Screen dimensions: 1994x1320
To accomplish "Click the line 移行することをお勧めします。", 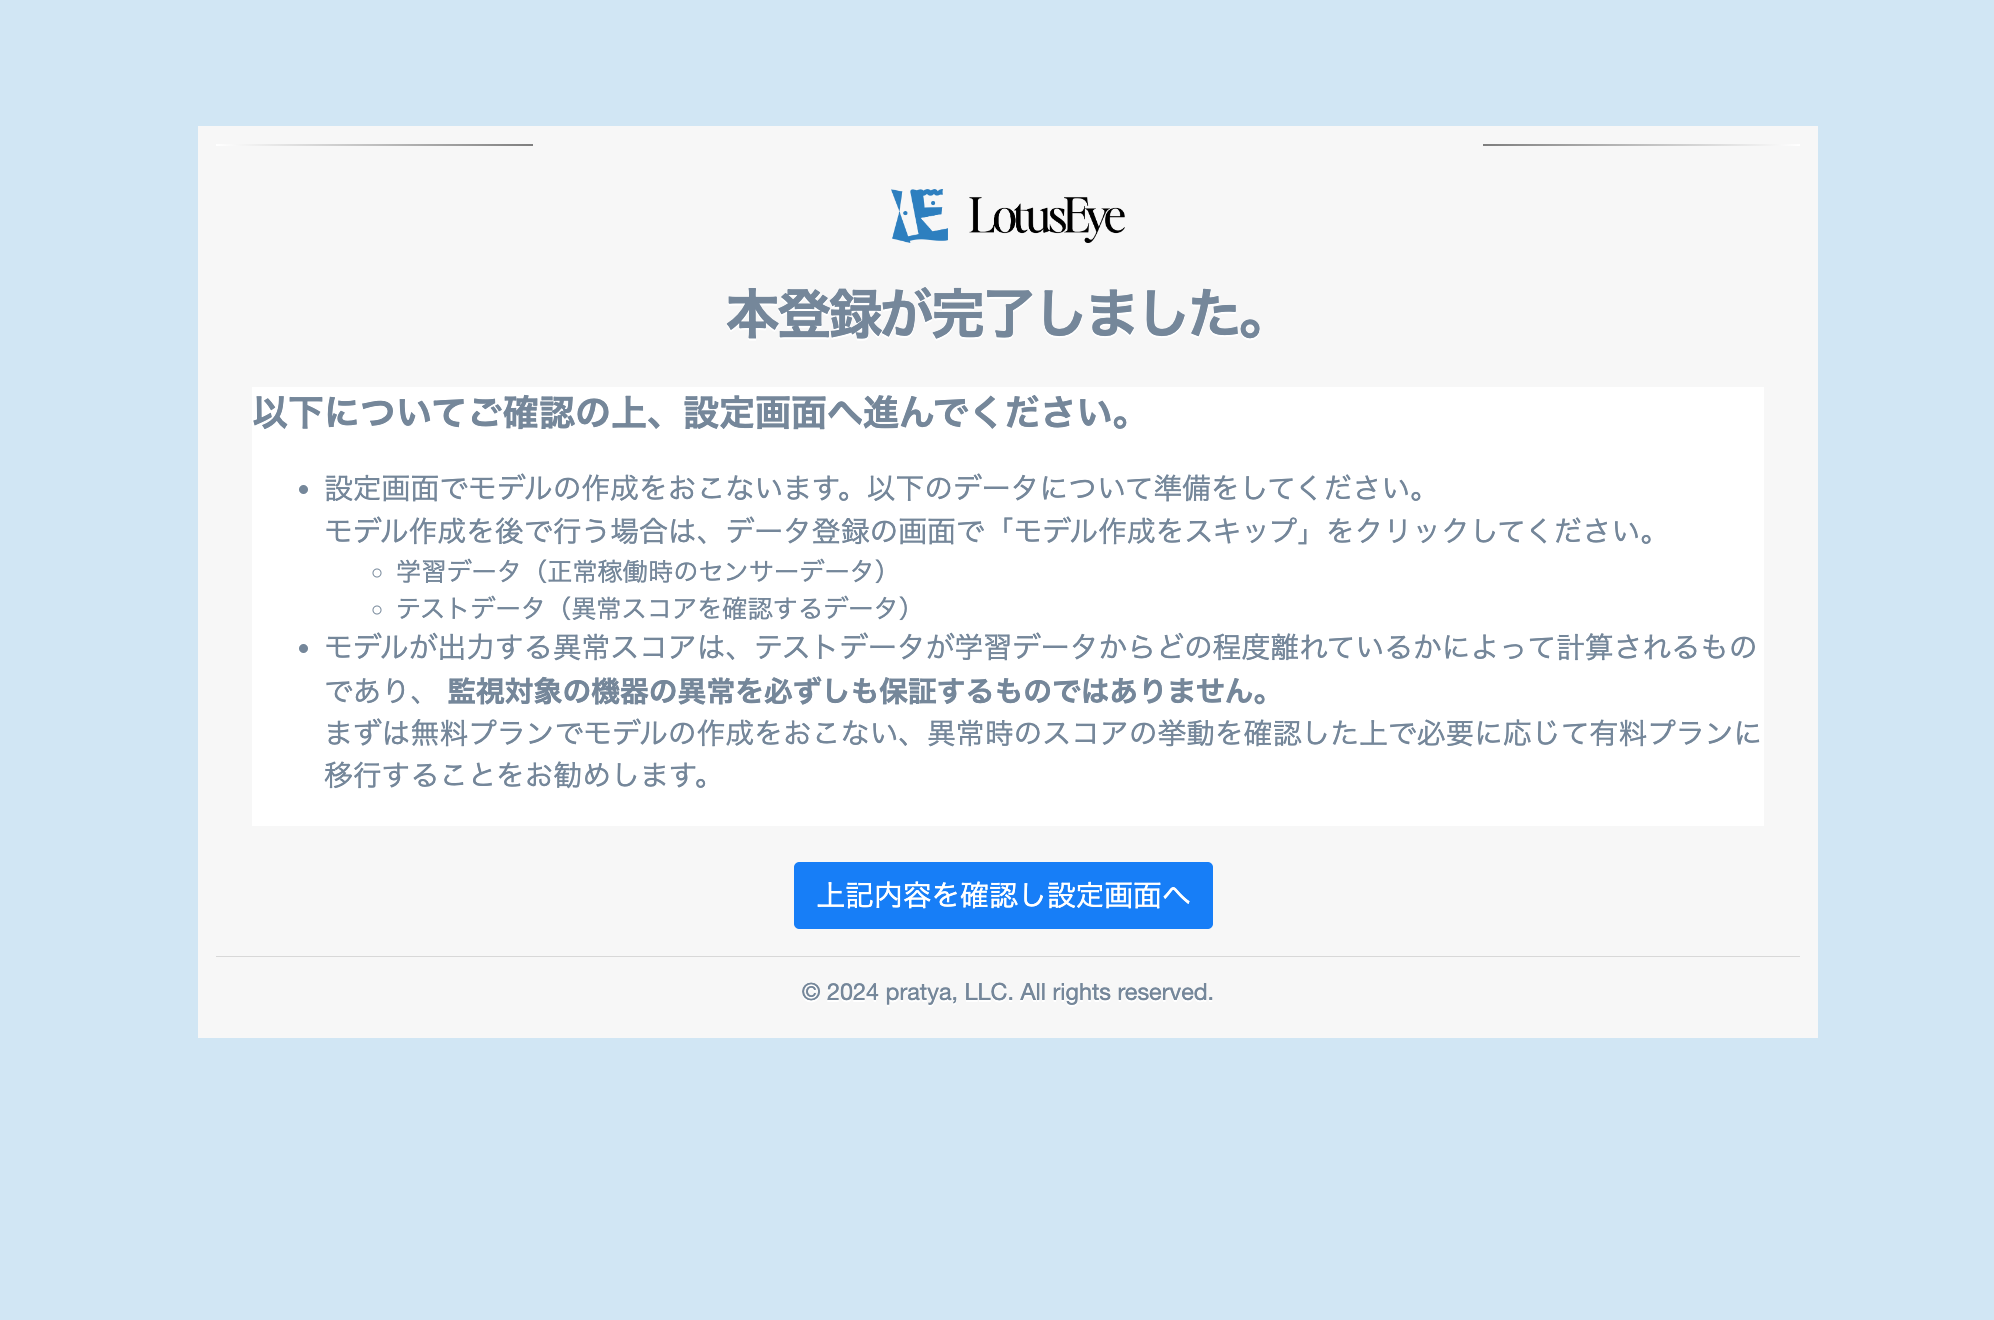I will (x=518, y=775).
